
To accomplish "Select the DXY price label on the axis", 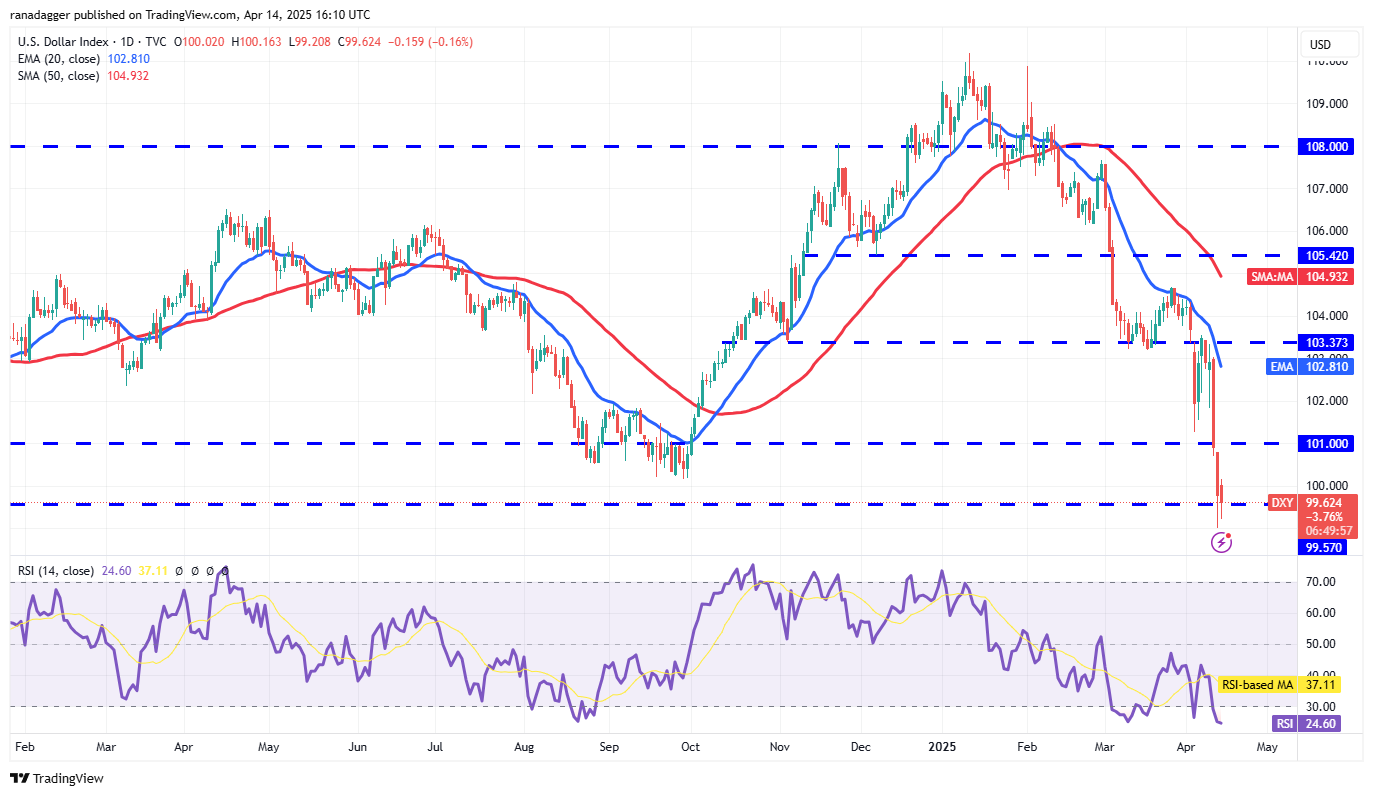I will (x=1282, y=503).
